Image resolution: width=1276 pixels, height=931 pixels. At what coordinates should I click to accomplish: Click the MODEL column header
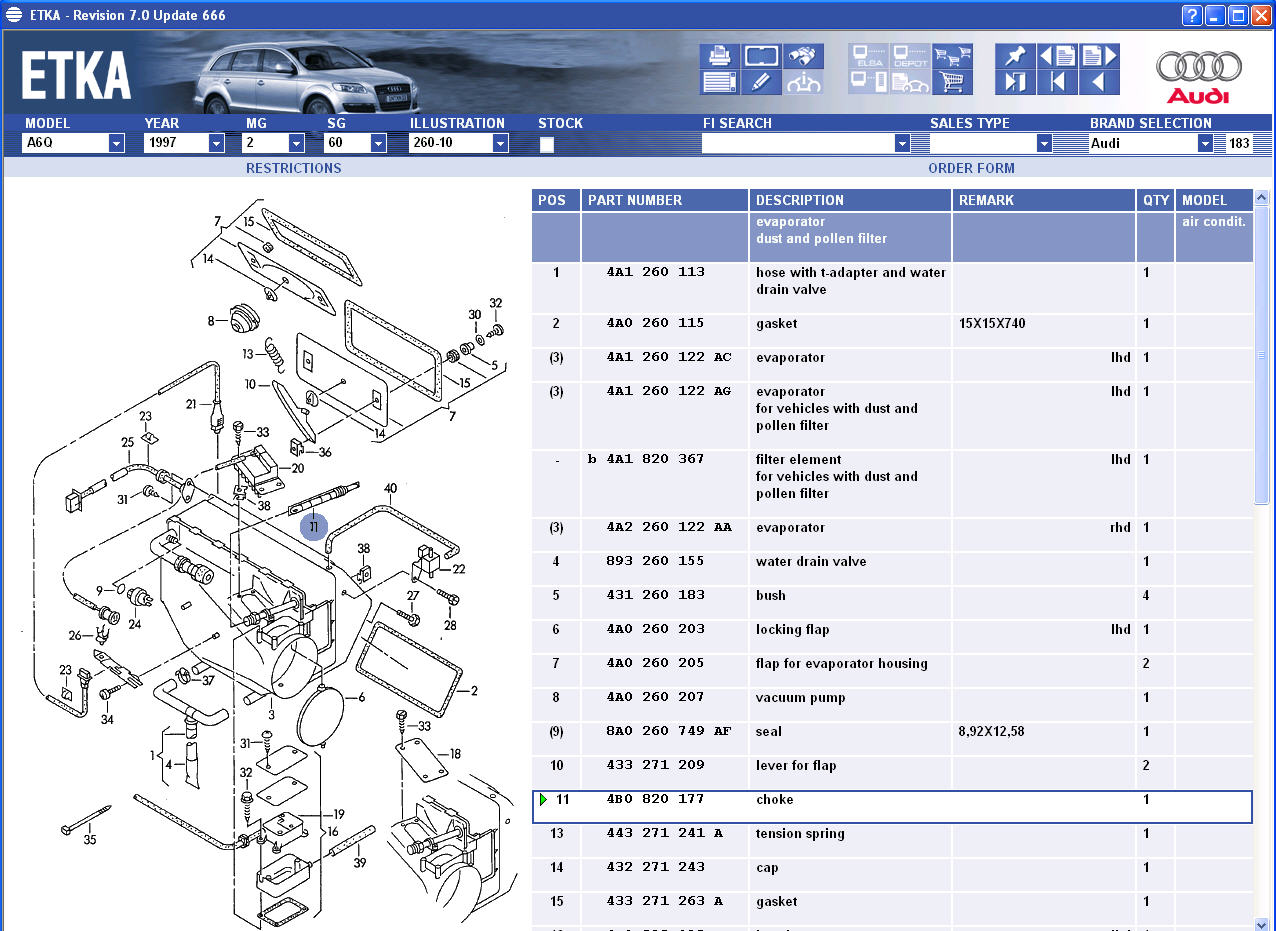pos(1214,200)
